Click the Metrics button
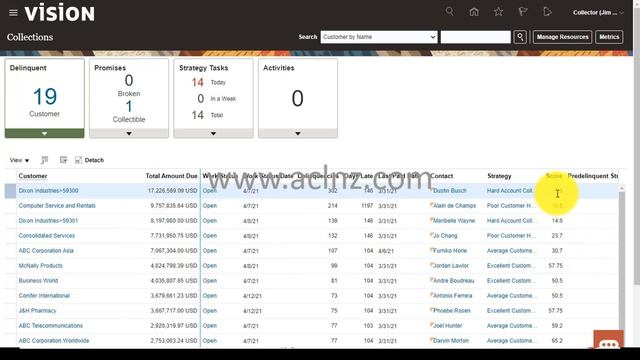This screenshot has height=360, width=640. tap(609, 37)
